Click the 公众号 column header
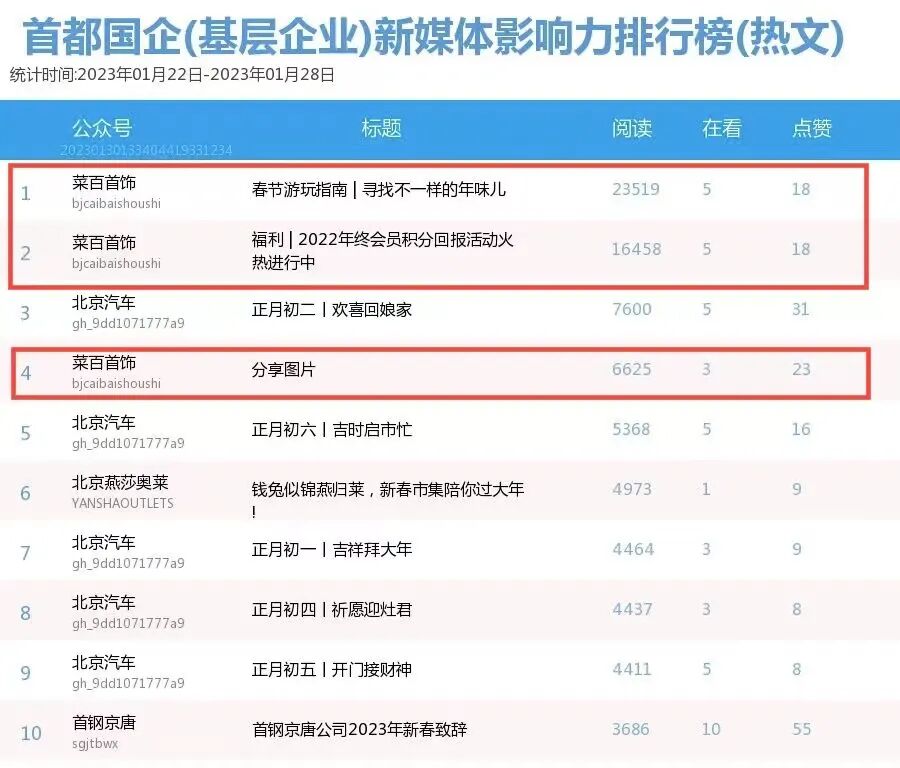Image resolution: width=900 pixels, height=768 pixels. [102, 127]
